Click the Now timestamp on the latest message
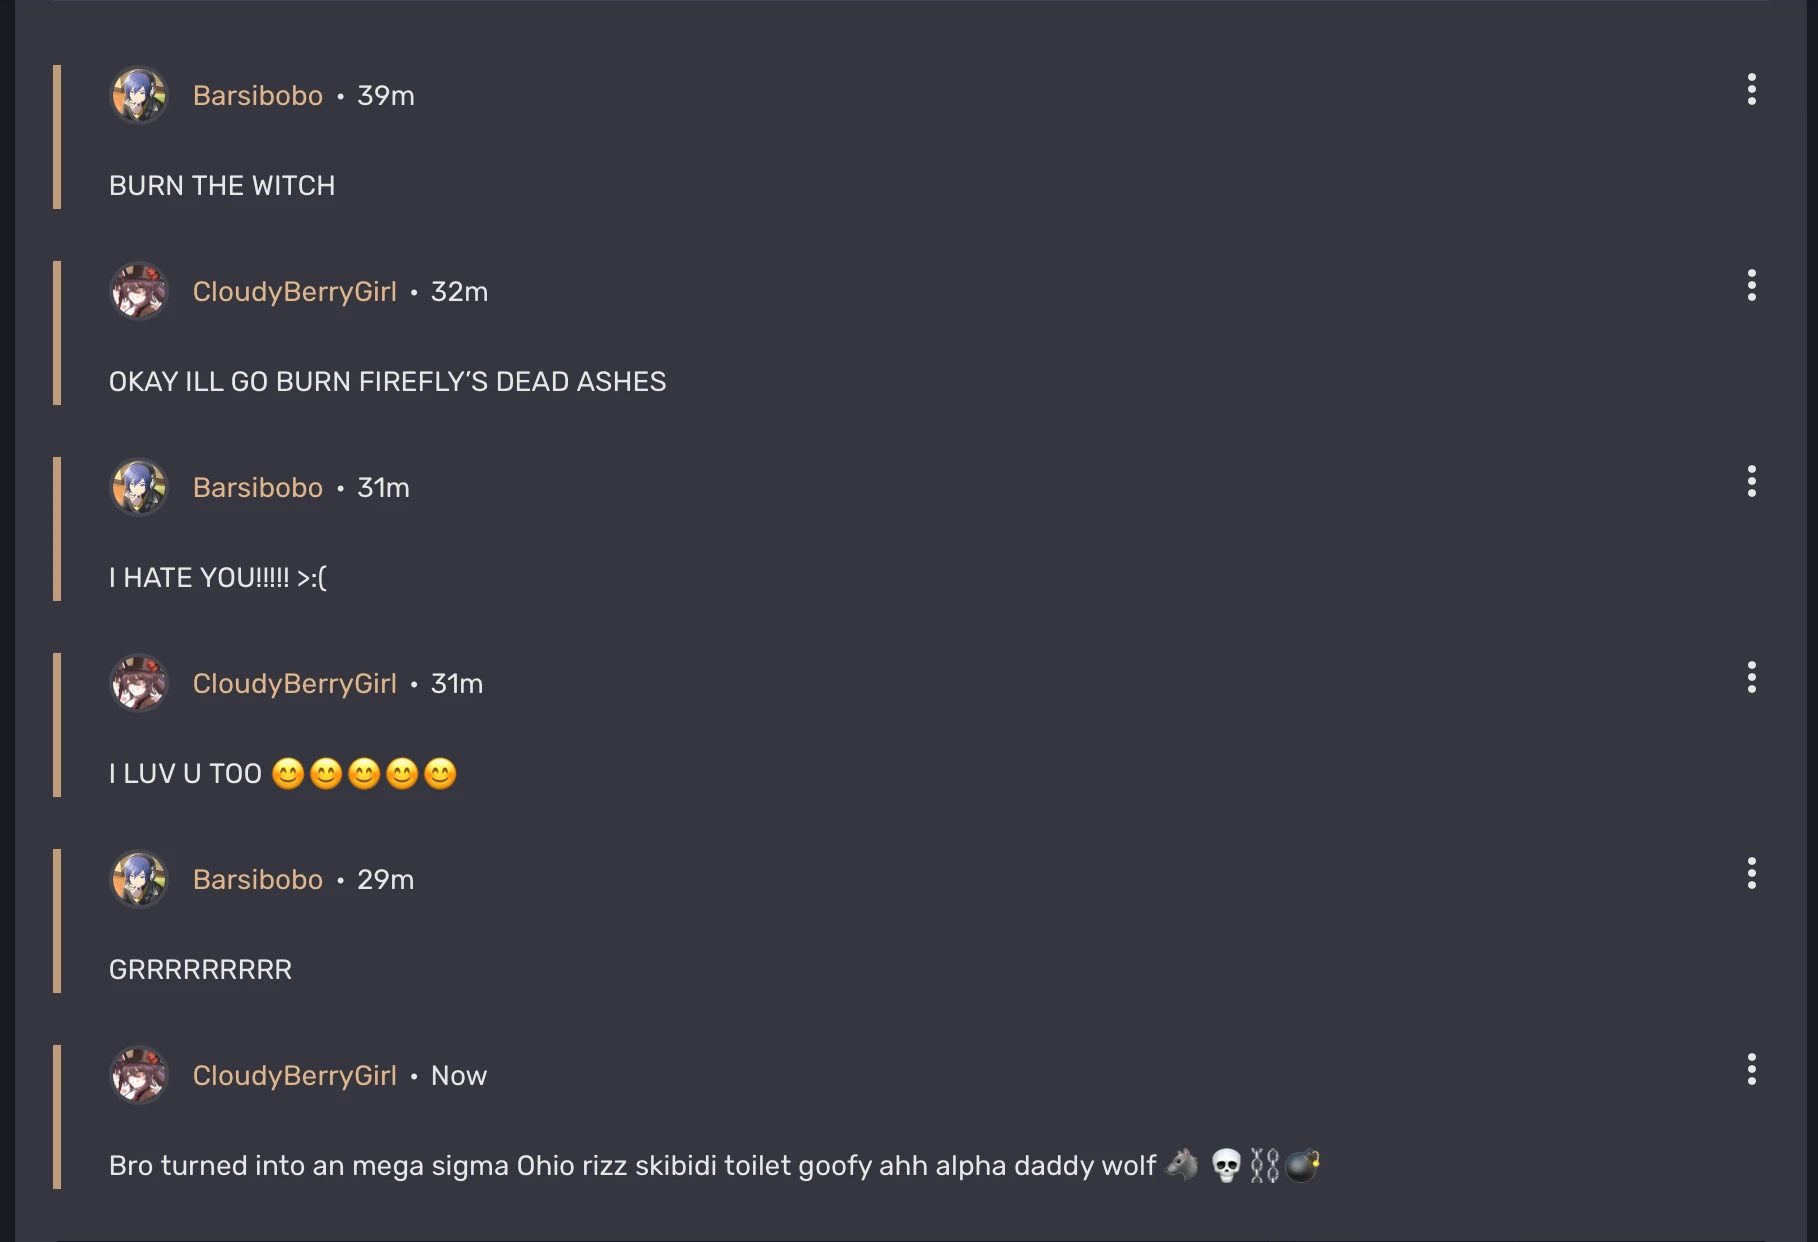 click(458, 1075)
